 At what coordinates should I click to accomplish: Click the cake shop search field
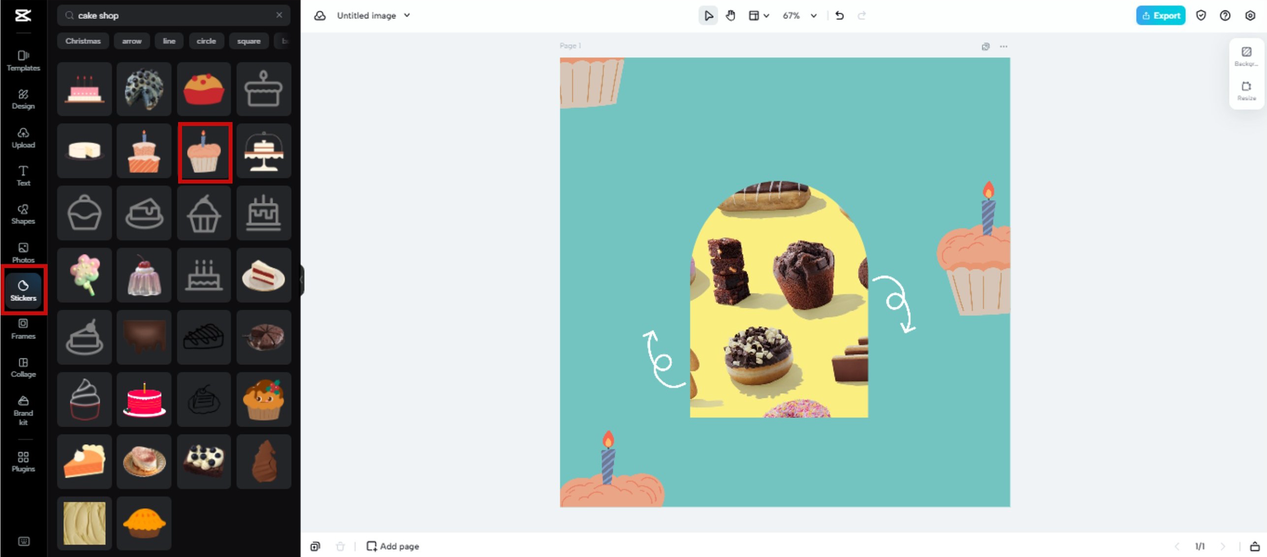coord(174,16)
